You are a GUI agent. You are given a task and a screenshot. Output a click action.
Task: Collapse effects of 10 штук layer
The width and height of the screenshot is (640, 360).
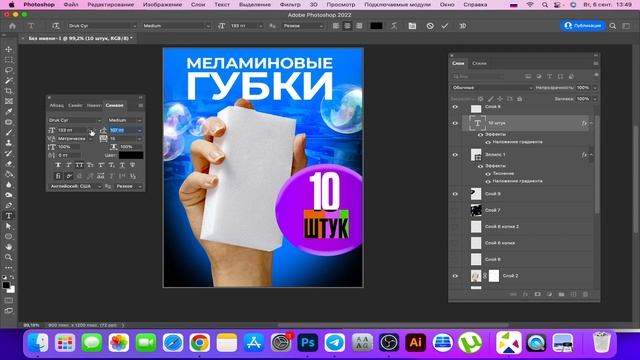point(591,123)
